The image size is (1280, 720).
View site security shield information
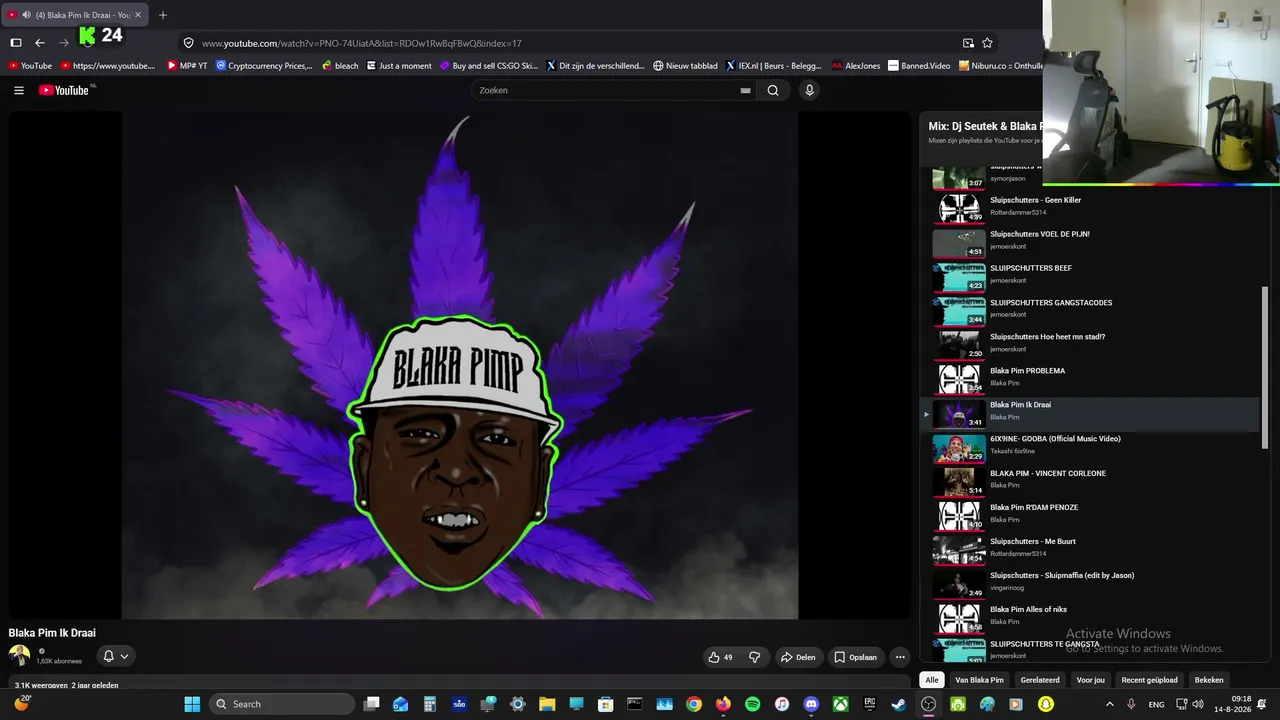click(188, 43)
